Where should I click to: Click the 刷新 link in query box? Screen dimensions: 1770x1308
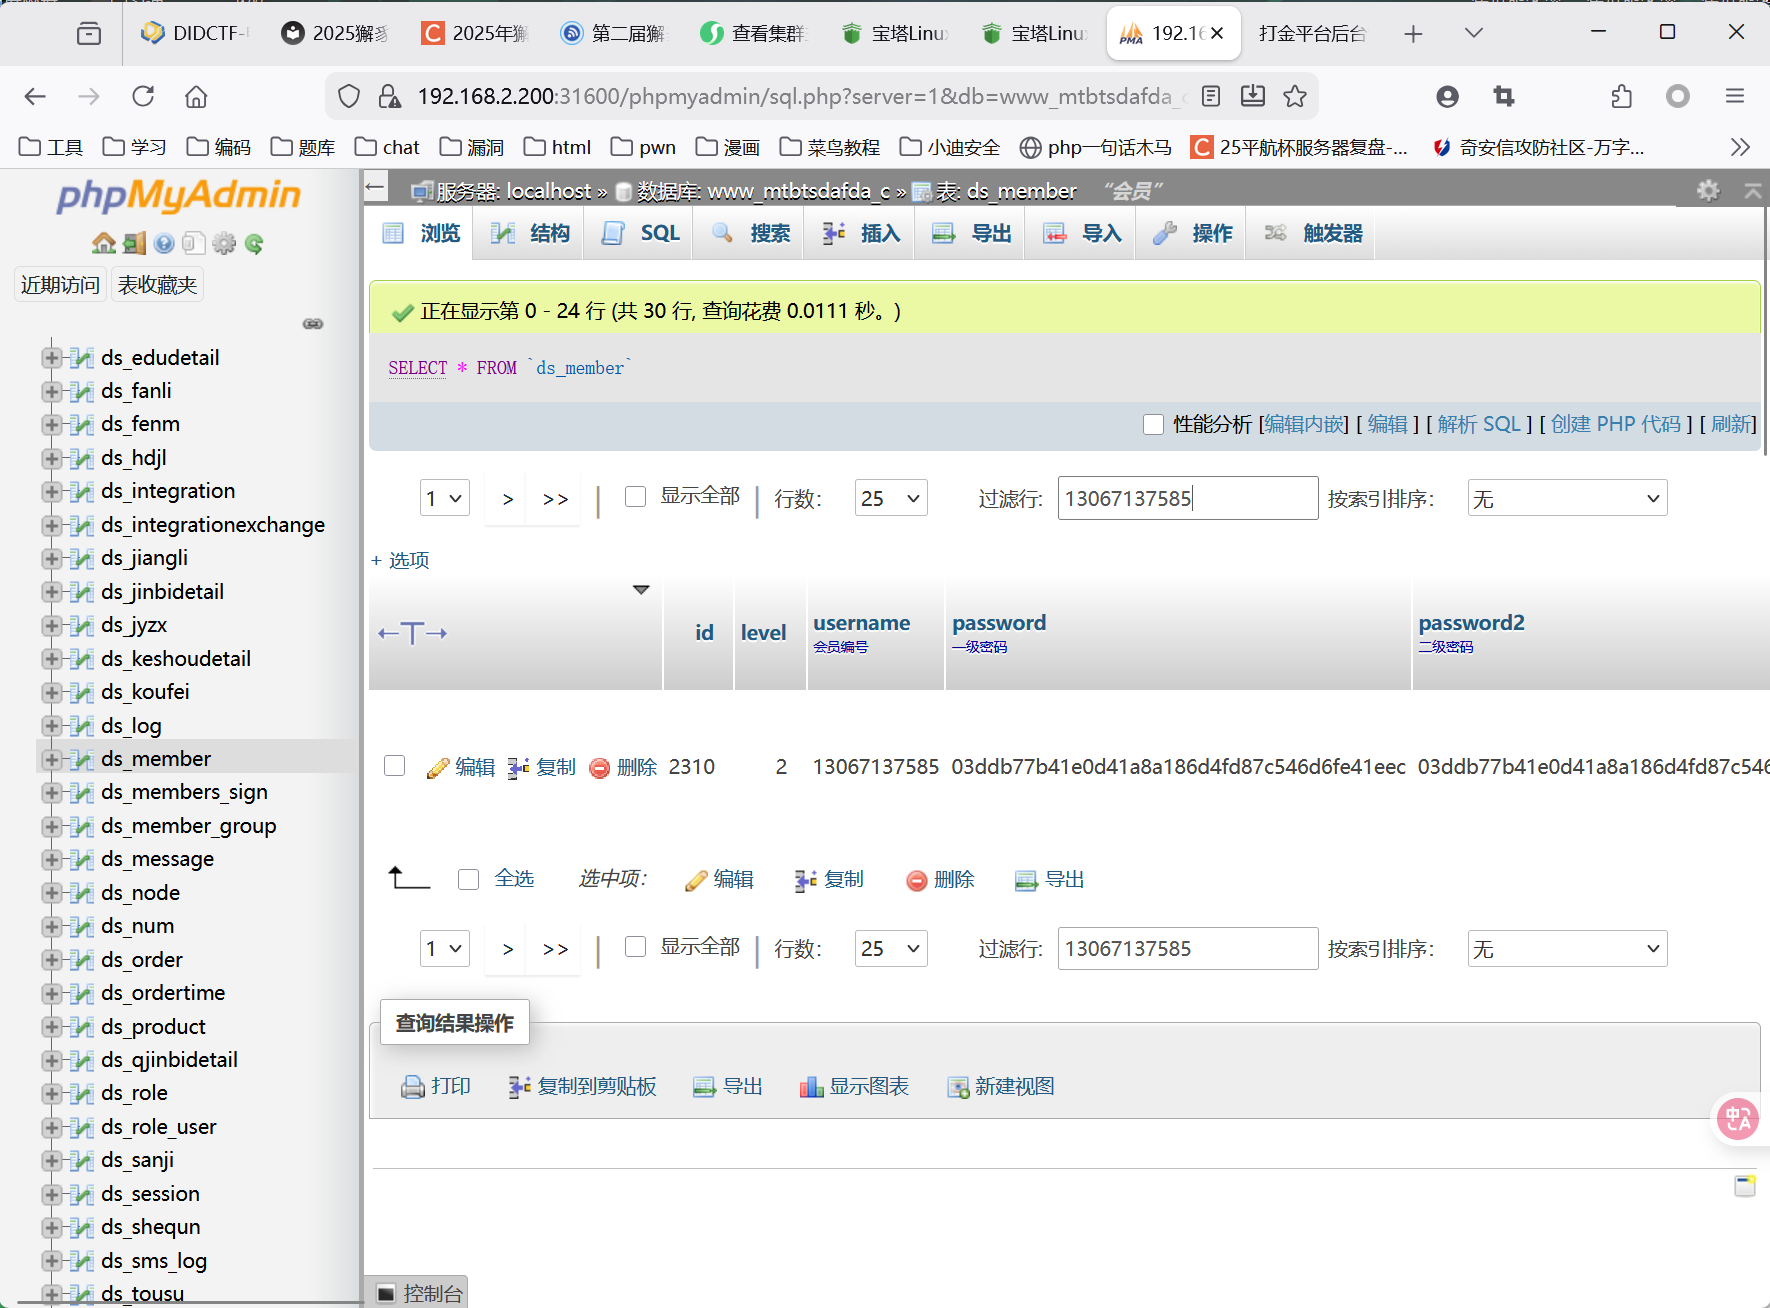tap(1731, 425)
